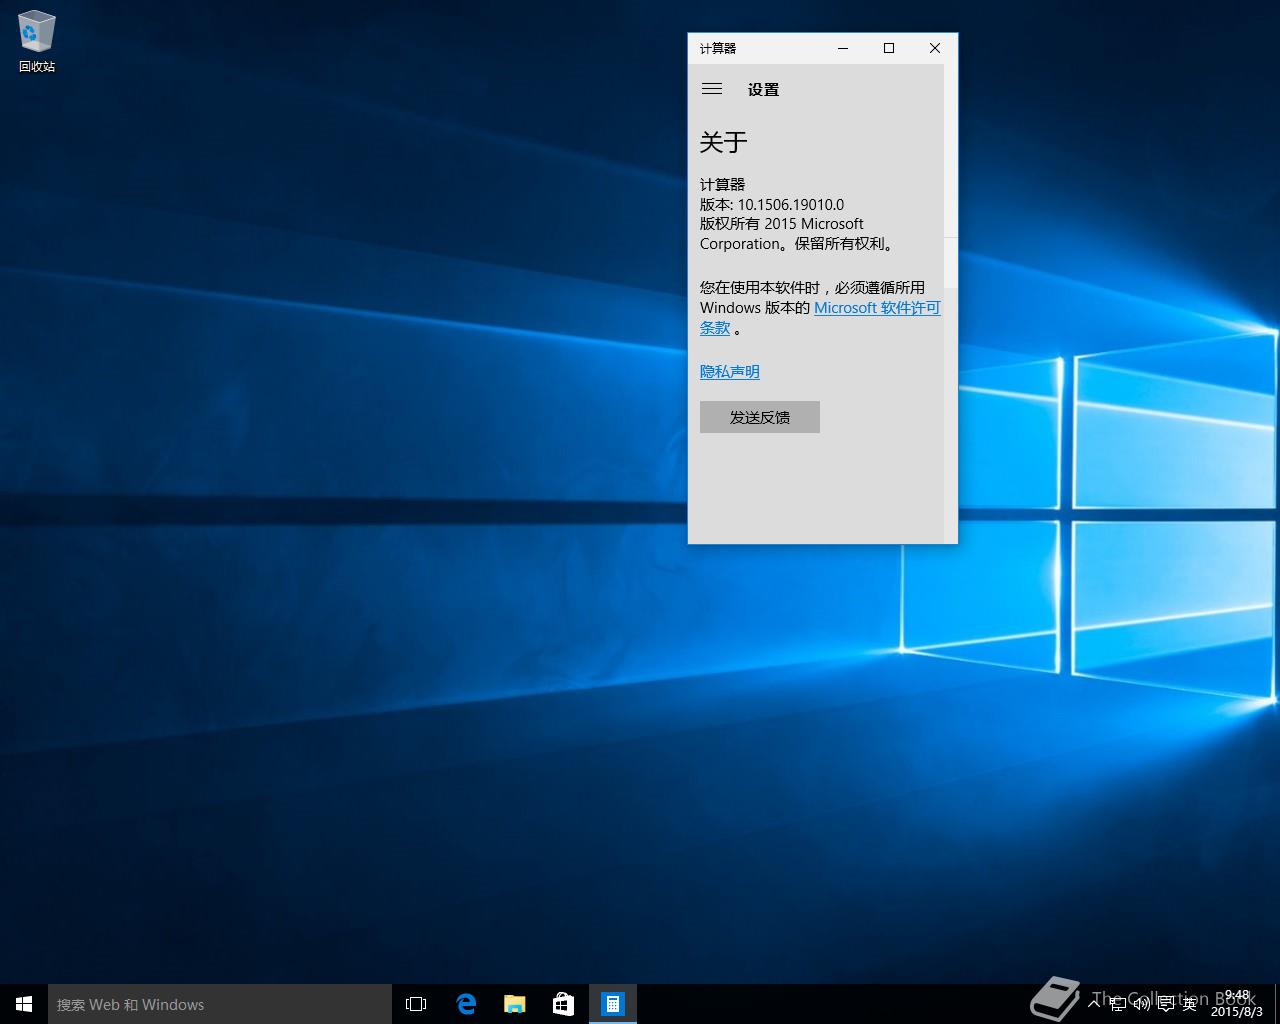Open the taskbar clock showing 9:48
Screen dimensions: 1280x1024
click(x=1237, y=1003)
